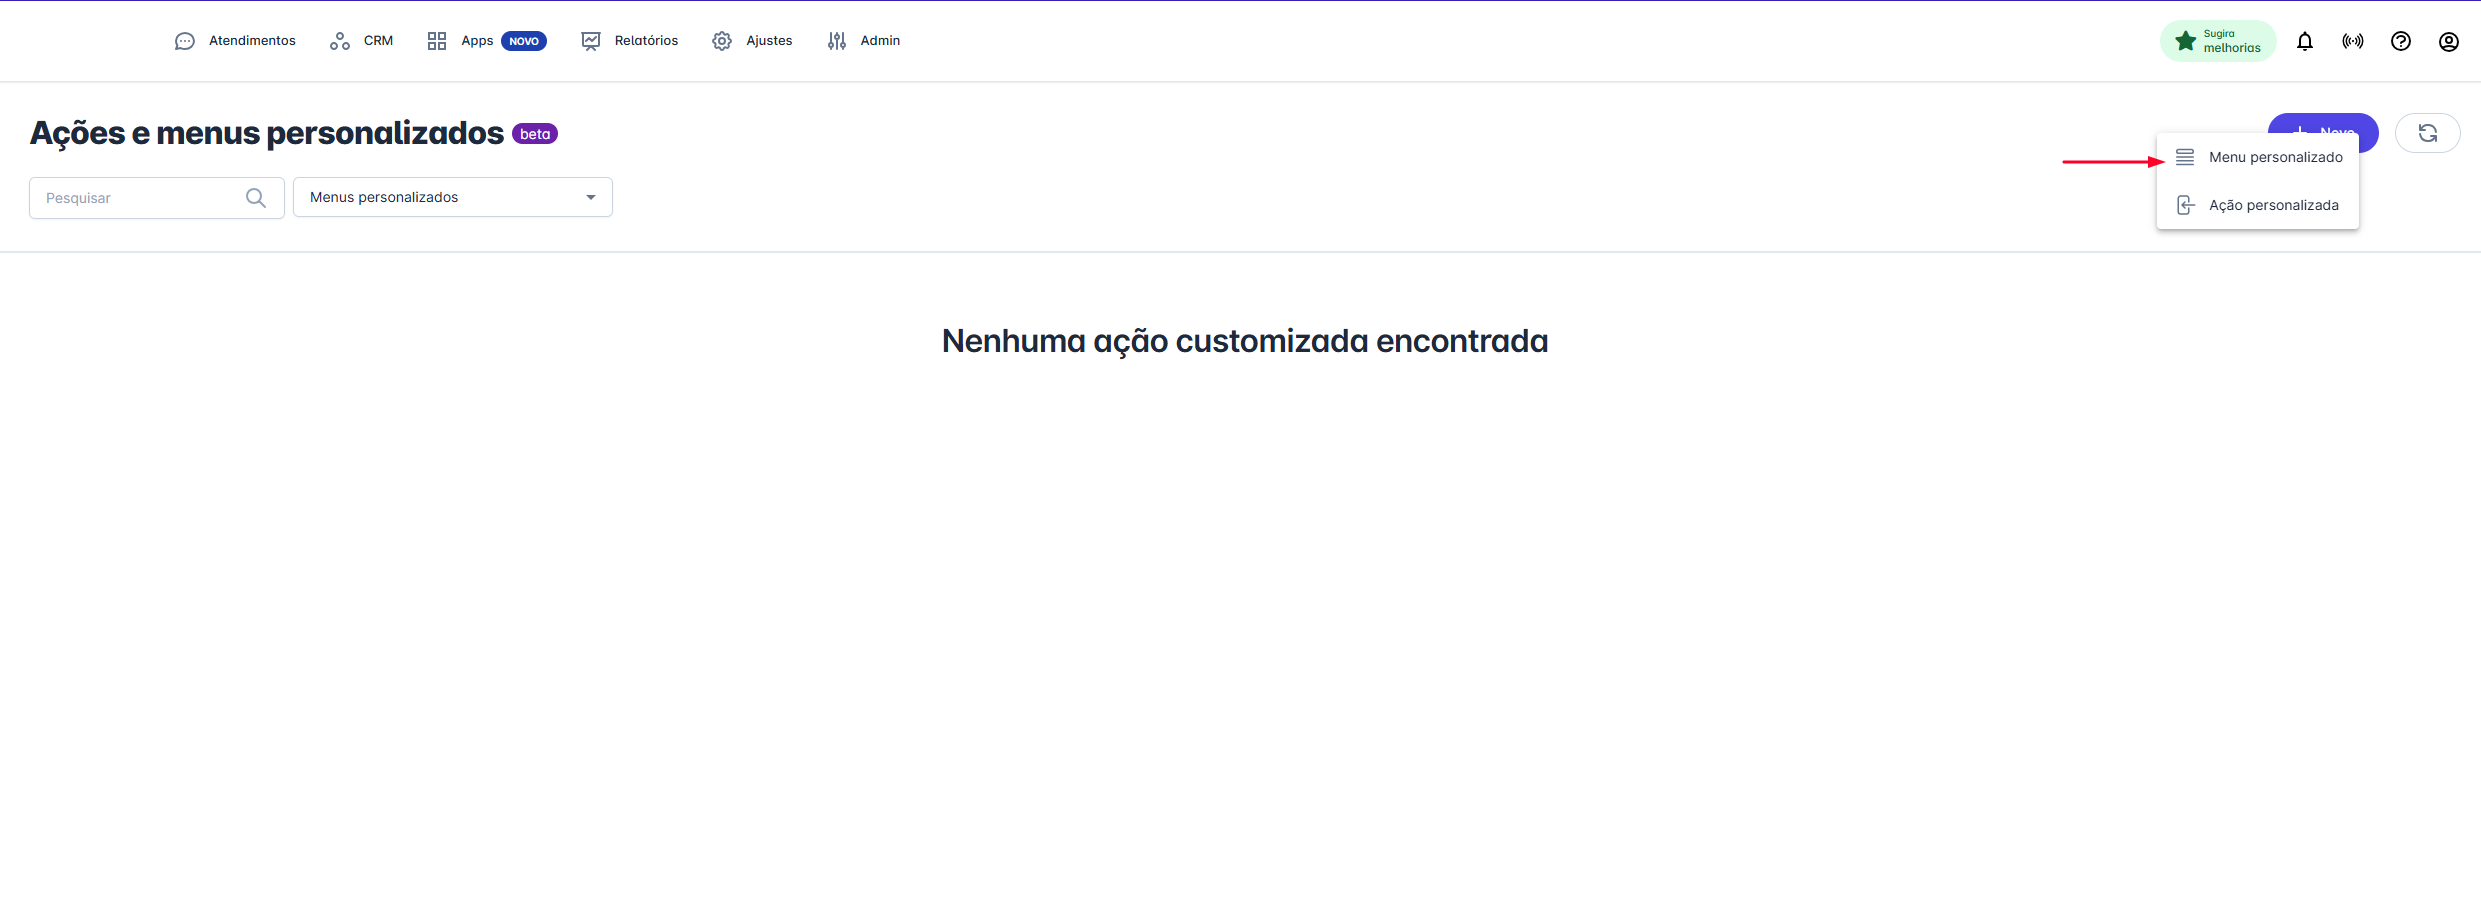Screen dimensions: 2481x906
Task: Click the dropdown arrow of the filter
Action: 591,197
